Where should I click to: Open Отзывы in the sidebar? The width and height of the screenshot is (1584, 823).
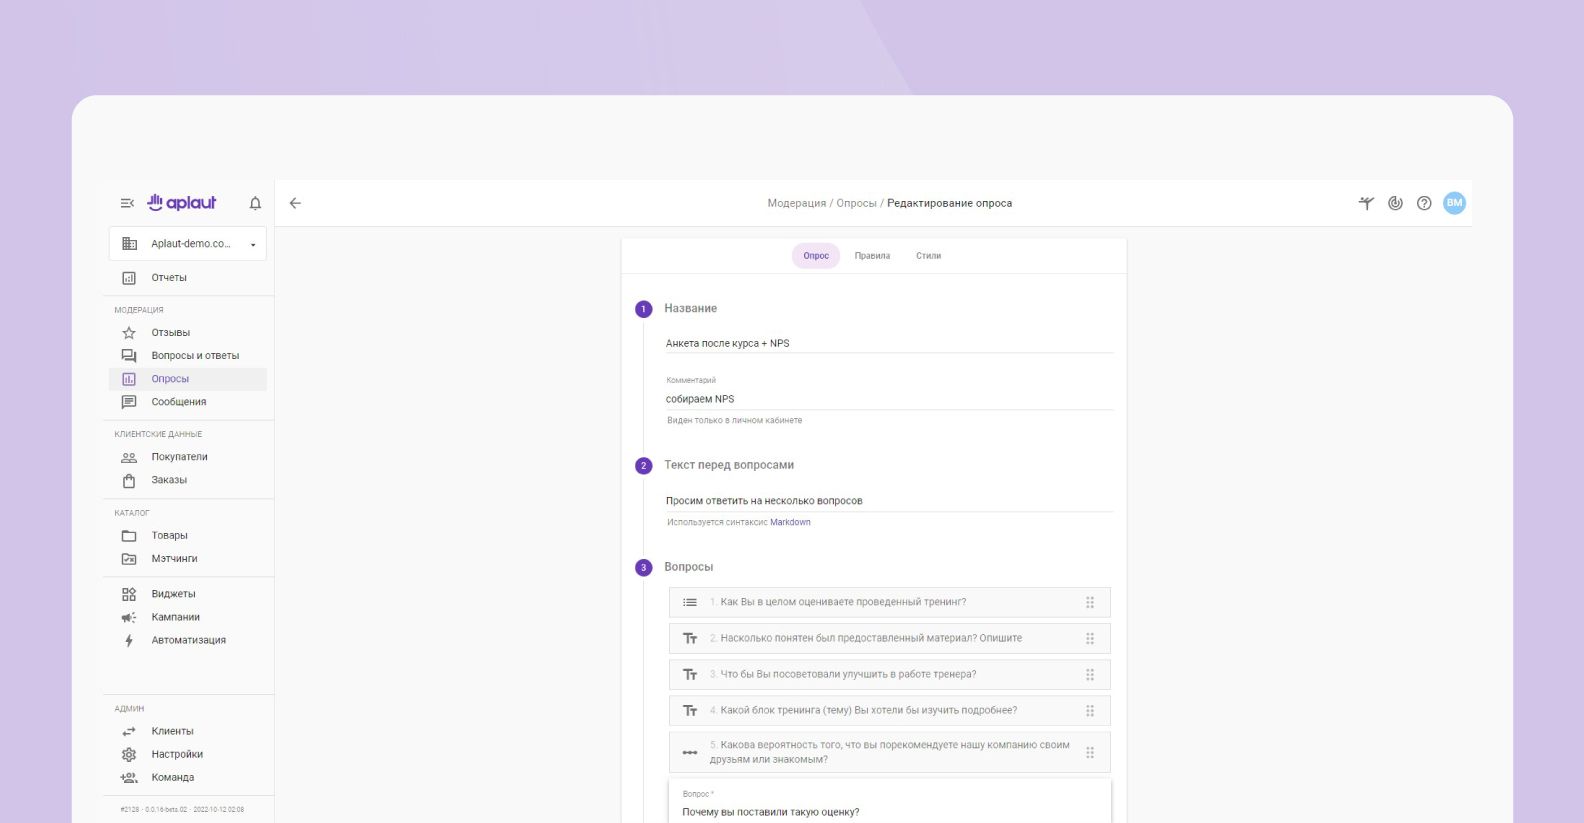tap(170, 333)
